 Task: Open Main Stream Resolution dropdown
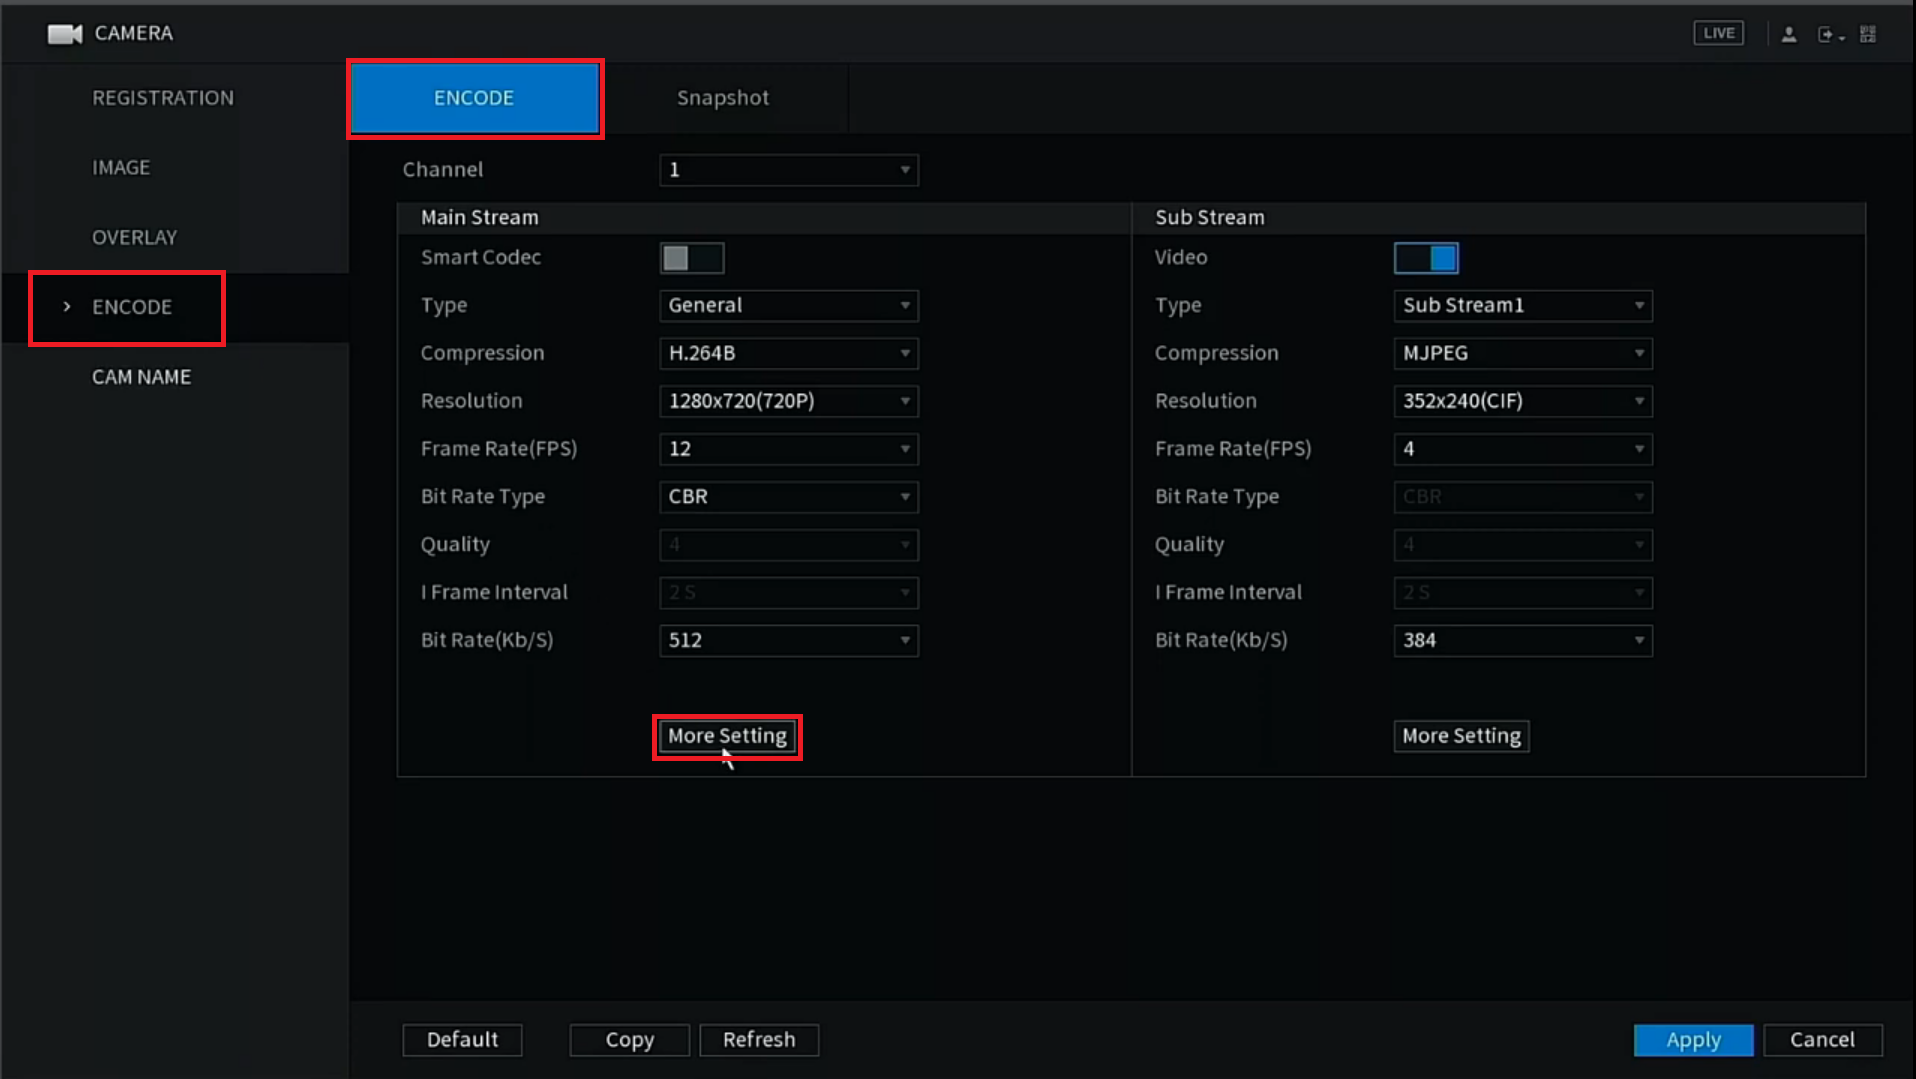788,401
